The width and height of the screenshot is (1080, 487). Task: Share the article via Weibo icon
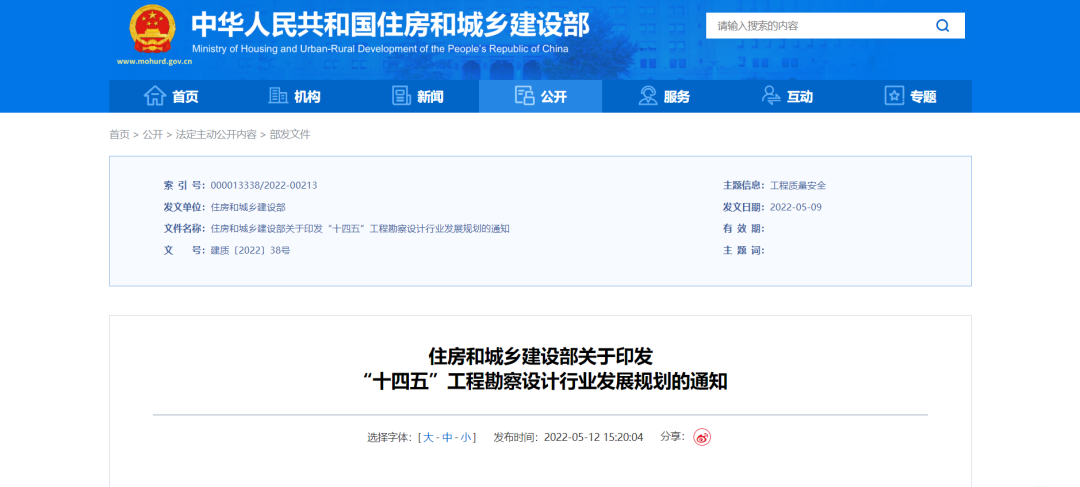[x=702, y=437]
